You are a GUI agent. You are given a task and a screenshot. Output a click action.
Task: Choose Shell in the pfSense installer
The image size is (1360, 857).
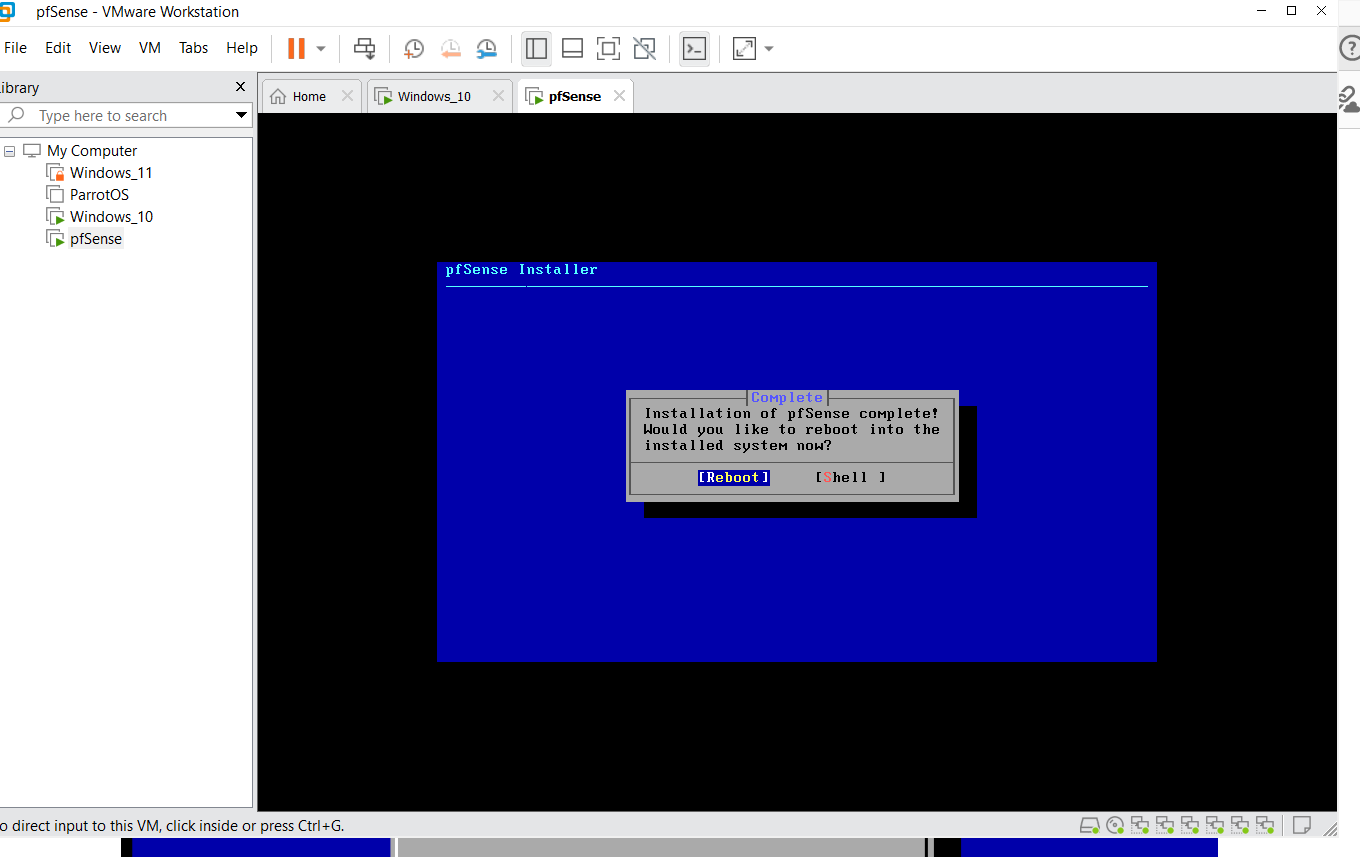click(851, 477)
